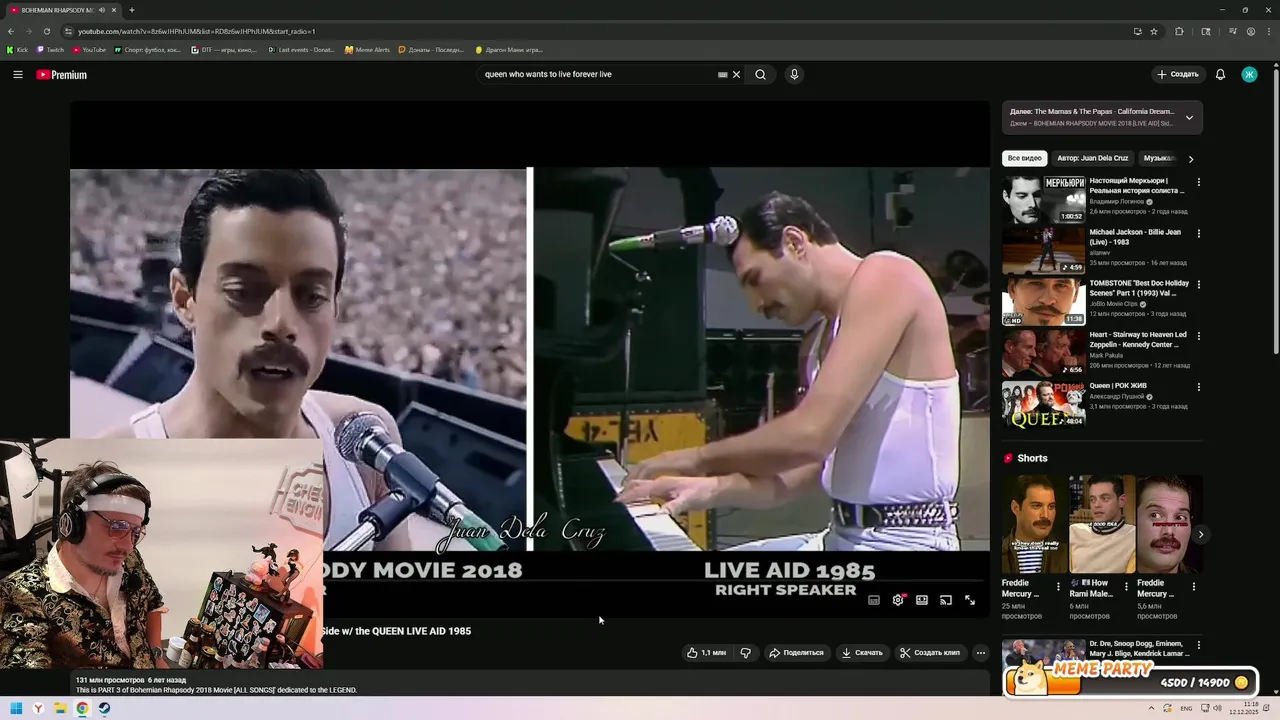Switch player to theater mode
Viewport: 1280px width, 720px height.
coord(922,600)
